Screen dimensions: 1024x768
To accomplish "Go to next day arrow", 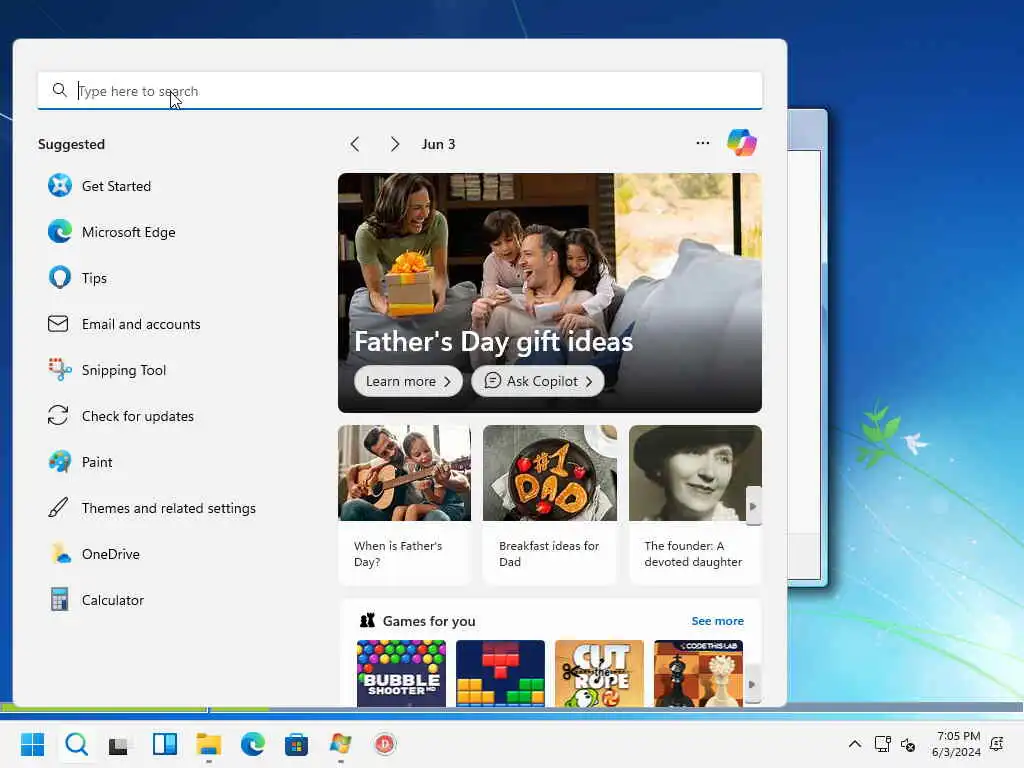I will click(x=394, y=144).
